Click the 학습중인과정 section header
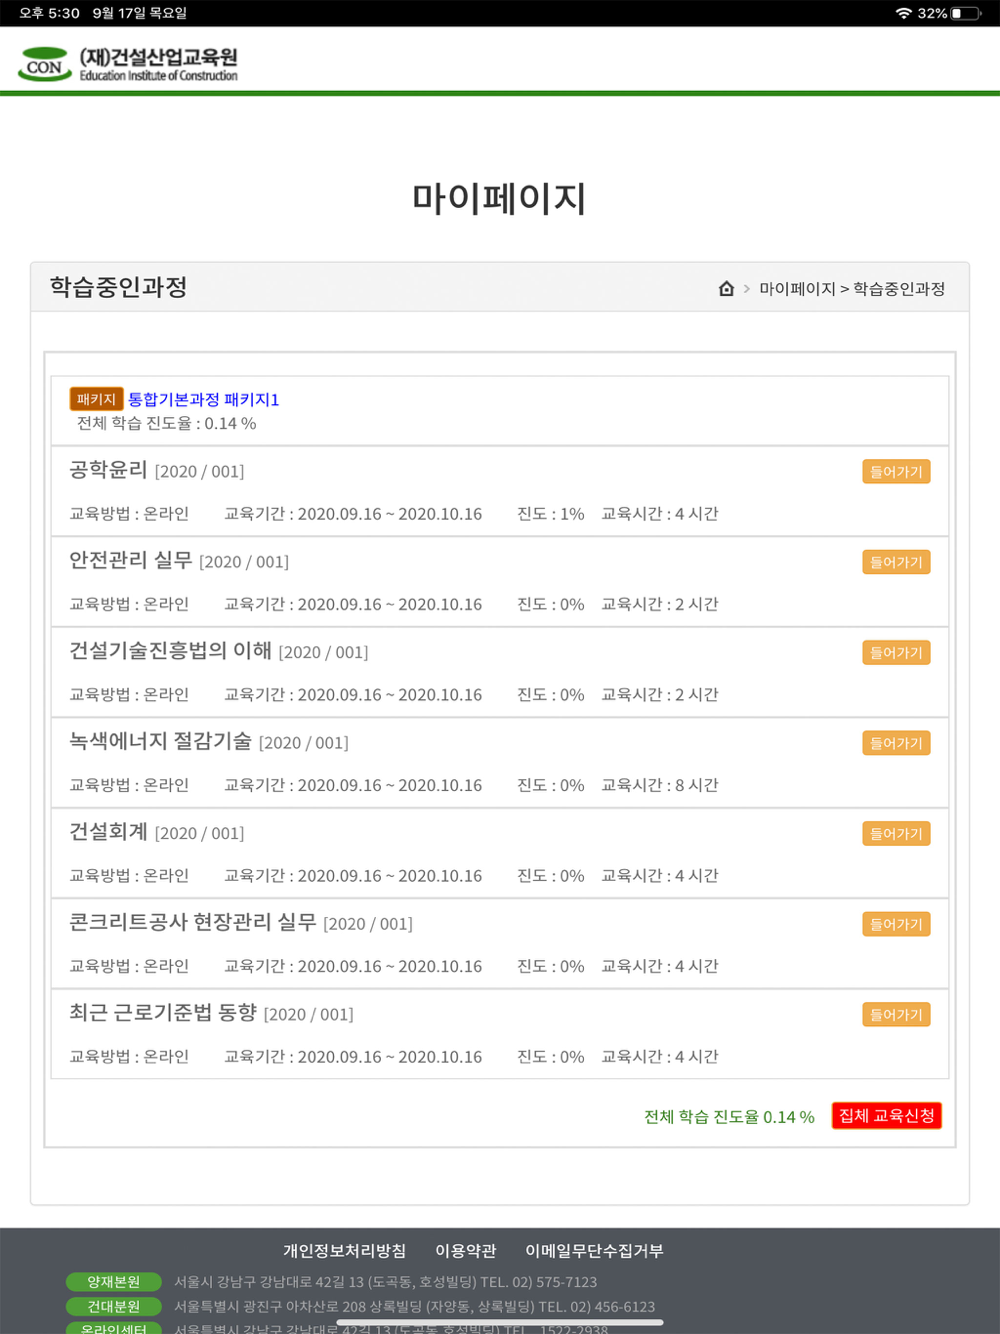This screenshot has height=1334, width=1000. [119, 288]
